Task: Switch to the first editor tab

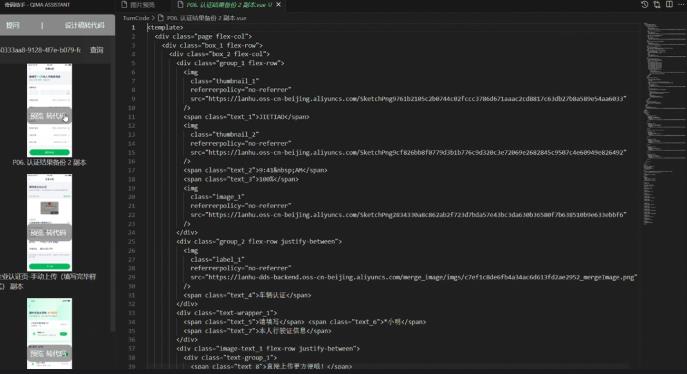Action: [138, 4]
